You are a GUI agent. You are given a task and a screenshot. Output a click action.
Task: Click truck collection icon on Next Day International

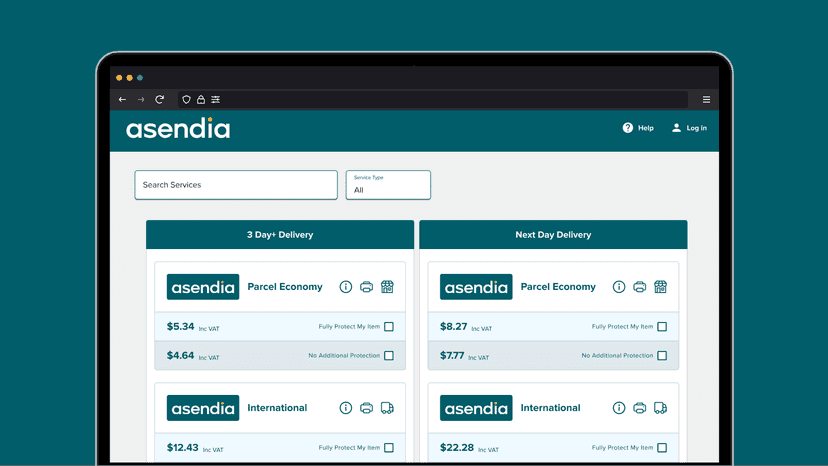pyautogui.click(x=660, y=408)
